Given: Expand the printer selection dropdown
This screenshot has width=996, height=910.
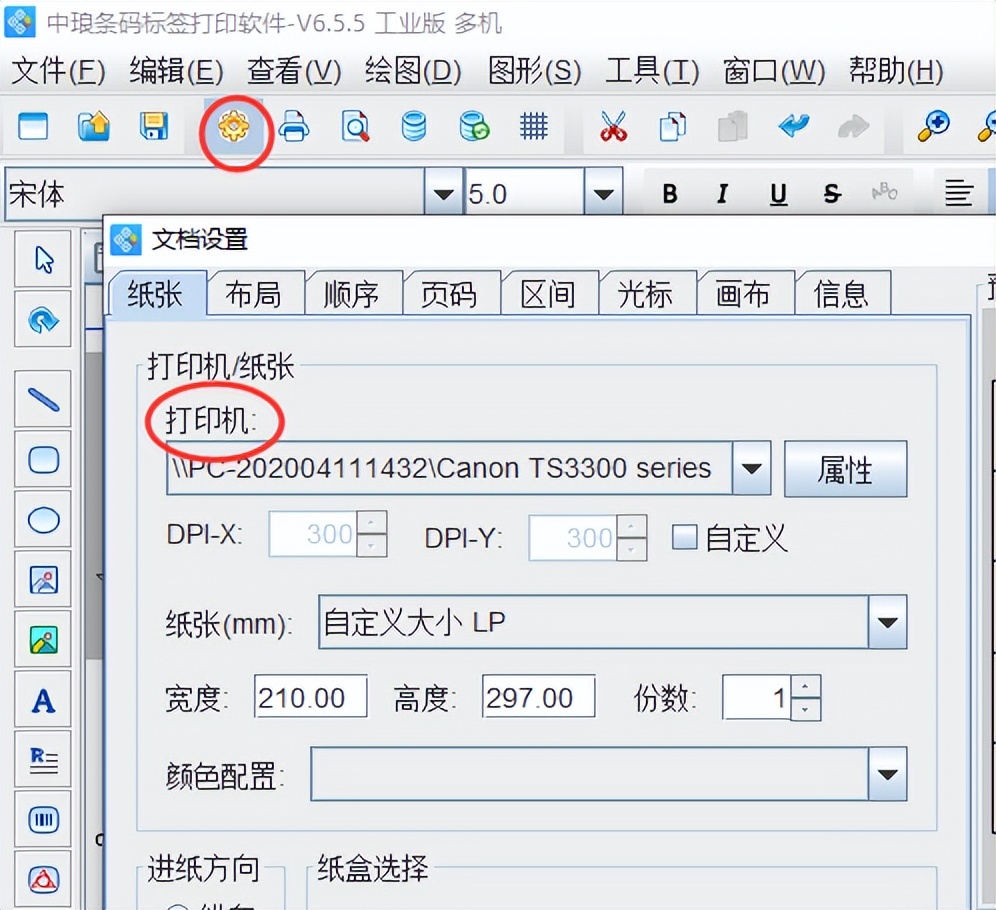Looking at the screenshot, I should (x=752, y=468).
